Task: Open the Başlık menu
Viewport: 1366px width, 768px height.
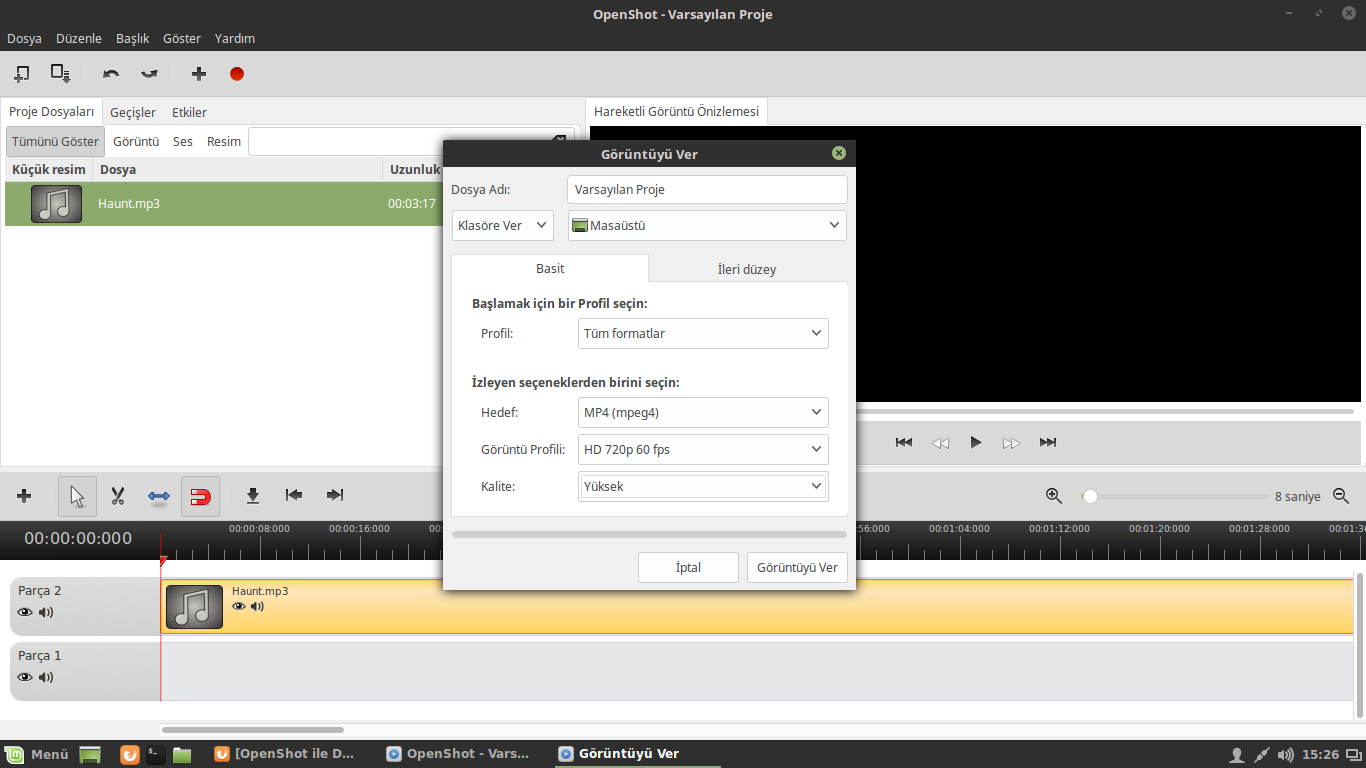Action: tap(132, 38)
